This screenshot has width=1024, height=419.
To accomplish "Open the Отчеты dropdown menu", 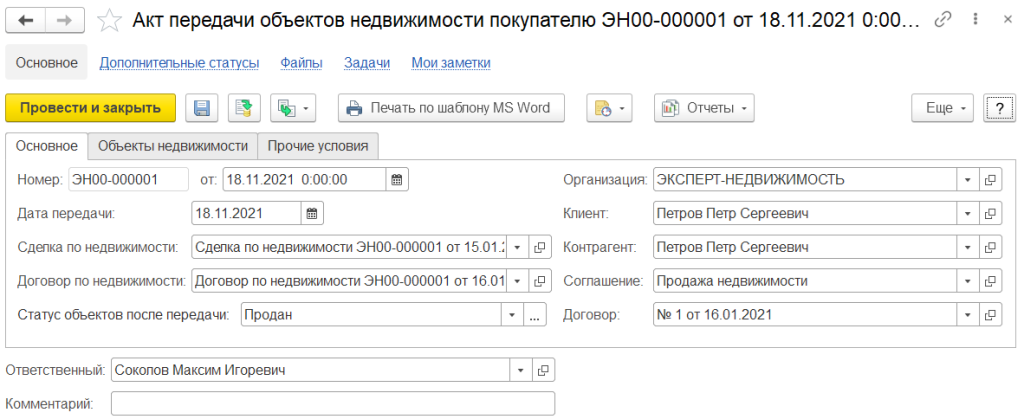I will 704,108.
